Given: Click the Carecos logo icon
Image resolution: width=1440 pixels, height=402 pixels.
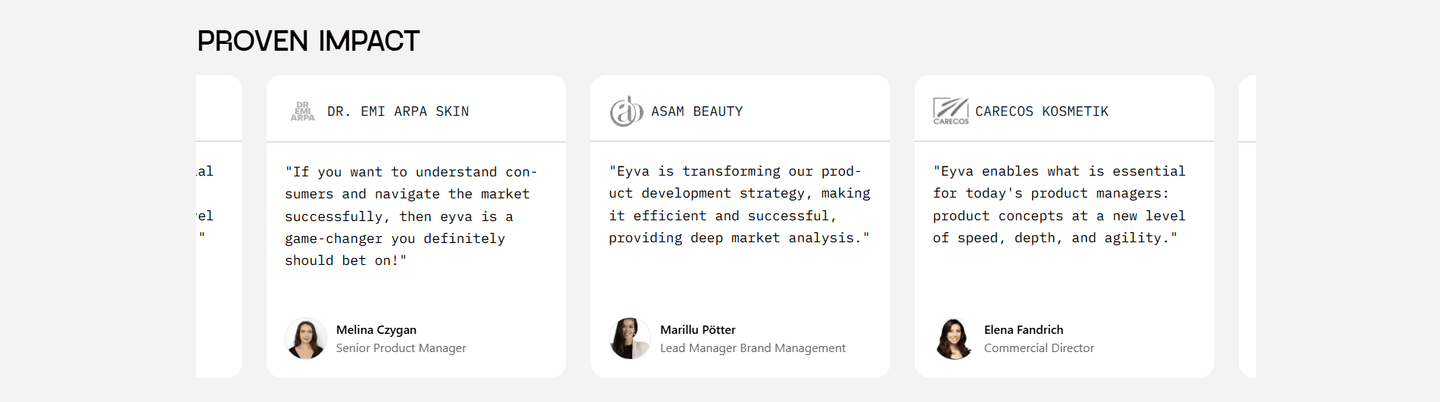Looking at the screenshot, I should pos(950,111).
